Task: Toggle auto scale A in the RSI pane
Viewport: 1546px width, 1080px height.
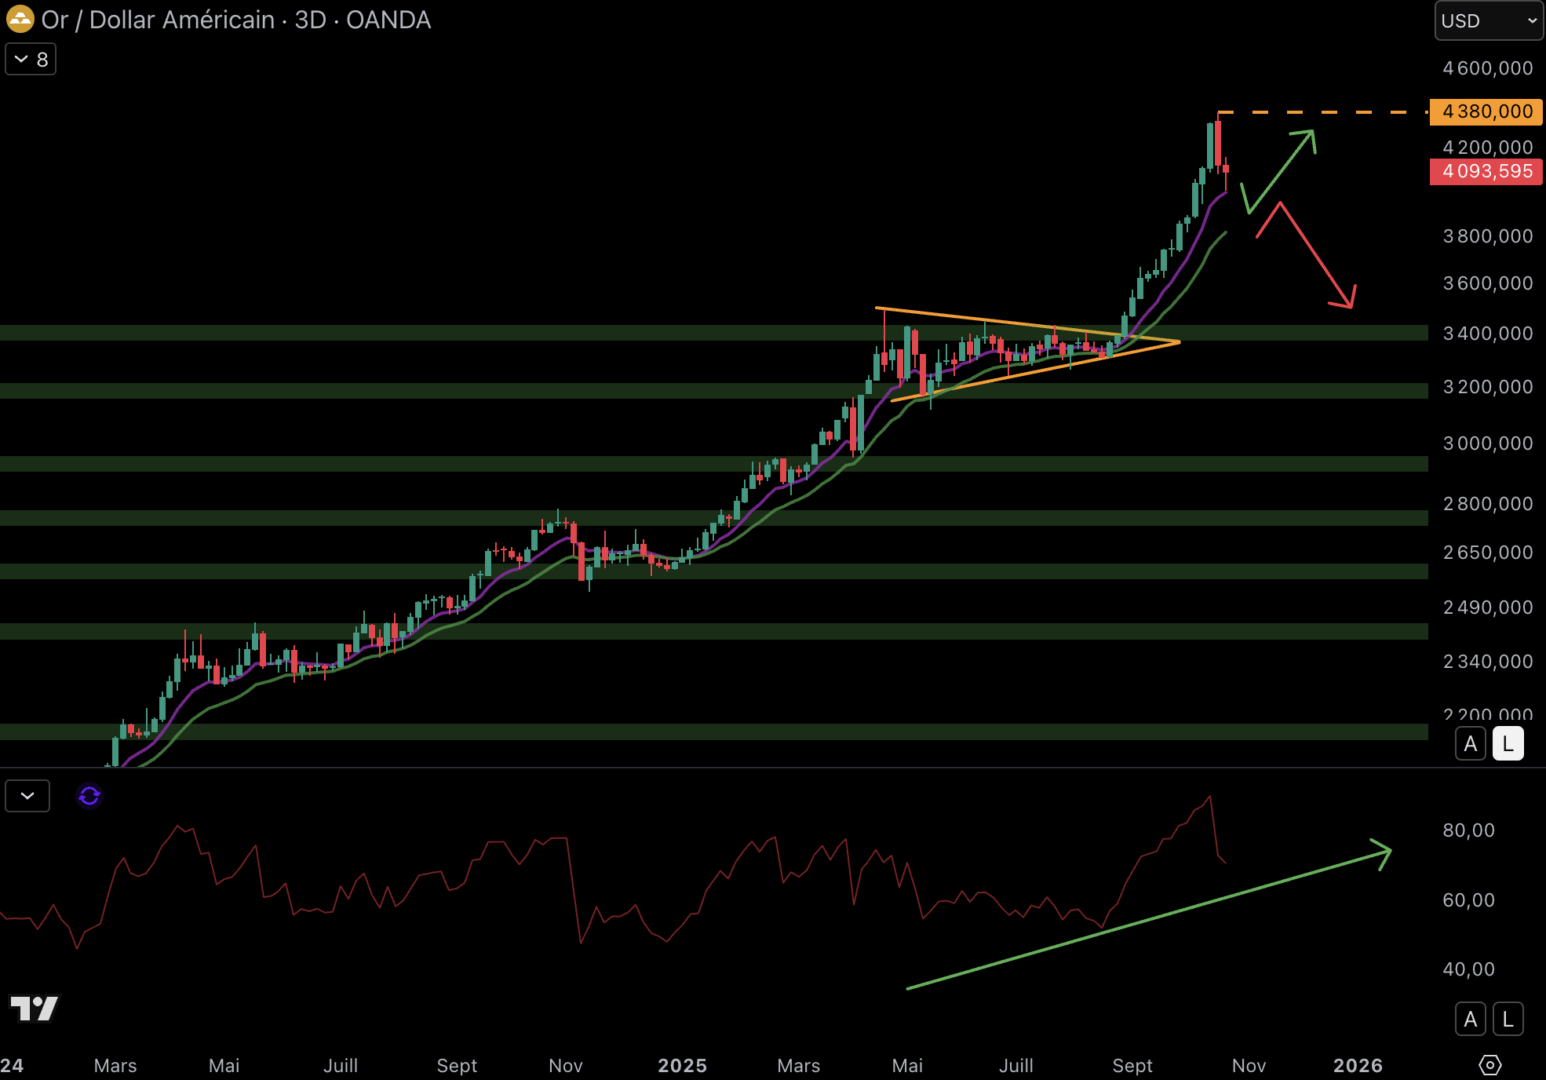Action: point(1470,1019)
